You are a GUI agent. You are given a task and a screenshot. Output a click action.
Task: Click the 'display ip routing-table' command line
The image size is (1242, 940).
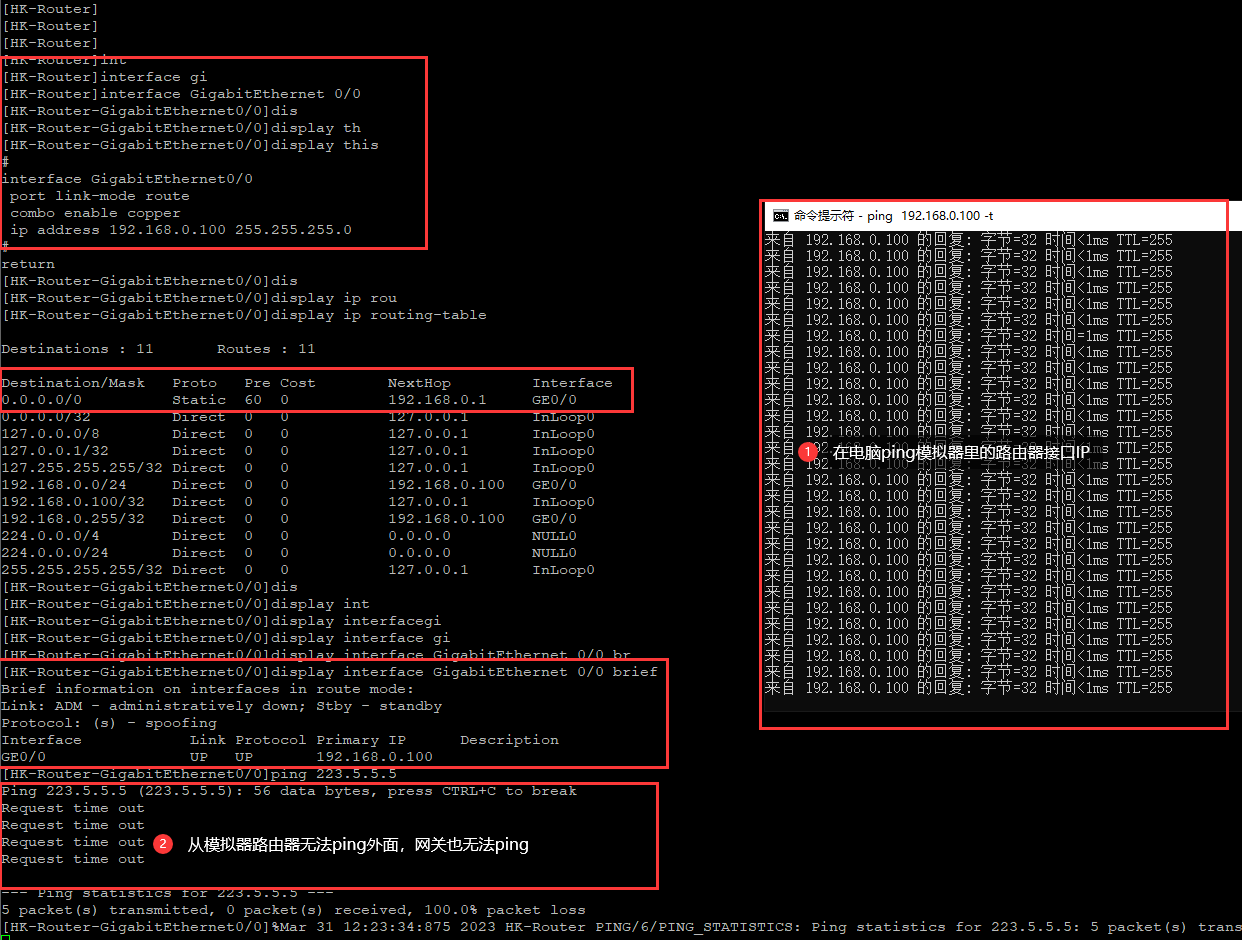click(244, 315)
